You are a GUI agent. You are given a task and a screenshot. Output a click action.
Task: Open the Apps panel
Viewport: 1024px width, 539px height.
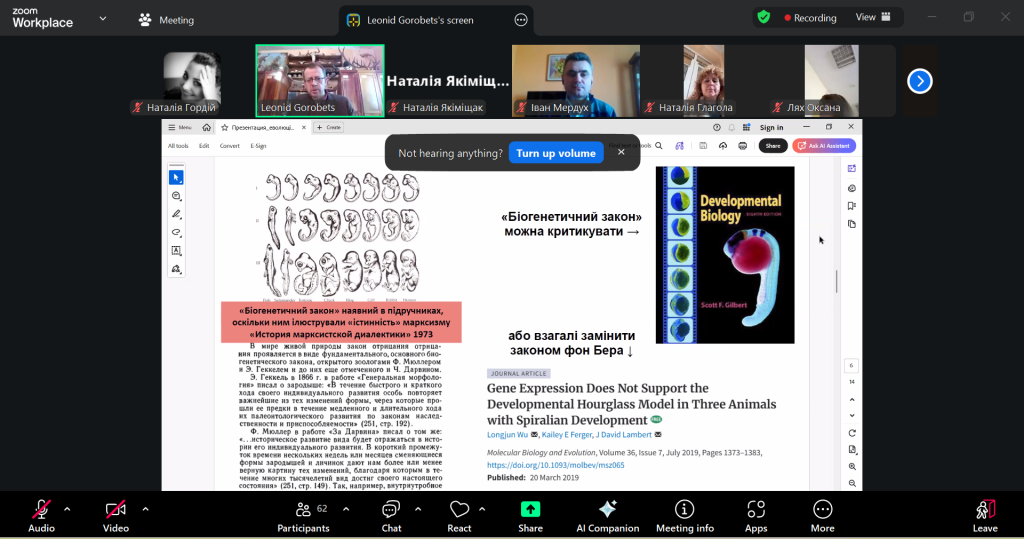pos(756,514)
